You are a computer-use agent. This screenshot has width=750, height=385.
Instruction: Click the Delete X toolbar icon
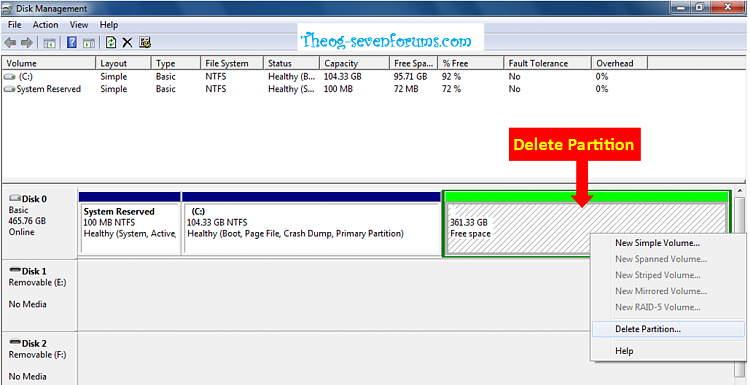(x=127, y=43)
